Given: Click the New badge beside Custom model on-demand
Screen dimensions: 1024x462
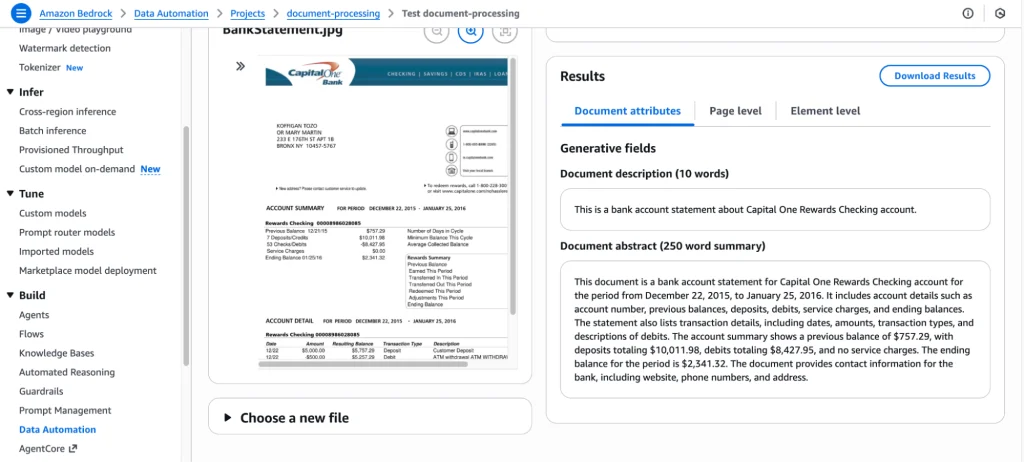Looking at the screenshot, I should pyautogui.click(x=150, y=169).
